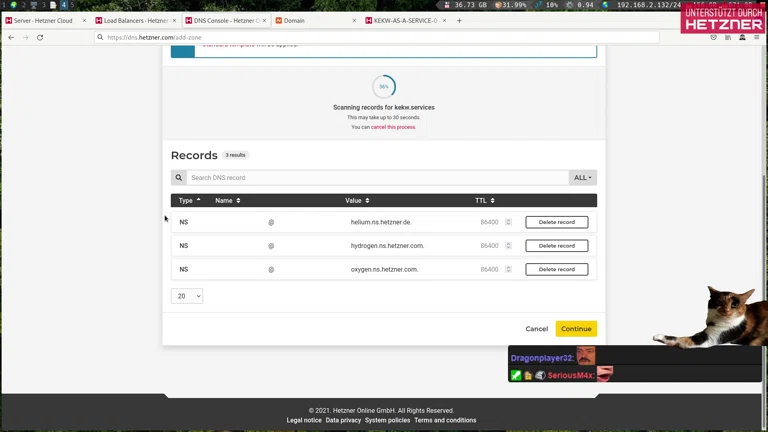Screen dimensions: 768x432
Task: Click the @ name in the hydrogen row
Action: tap(271, 246)
